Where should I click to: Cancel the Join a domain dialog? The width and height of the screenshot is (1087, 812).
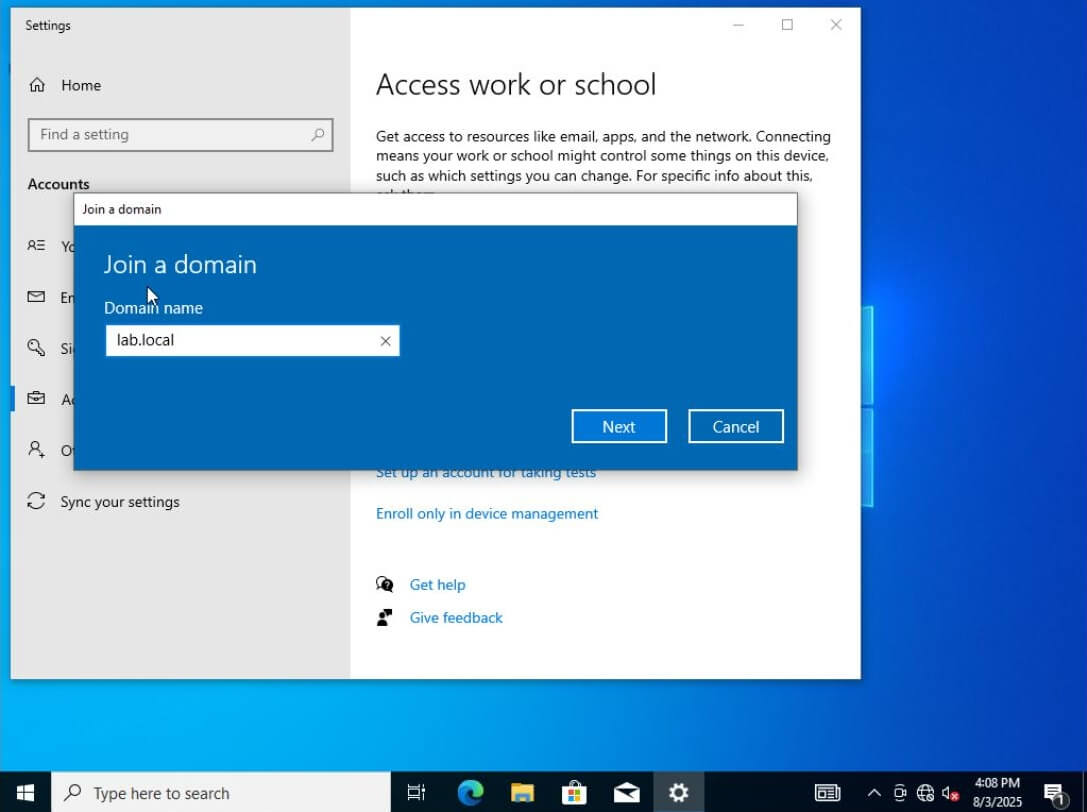(x=736, y=426)
